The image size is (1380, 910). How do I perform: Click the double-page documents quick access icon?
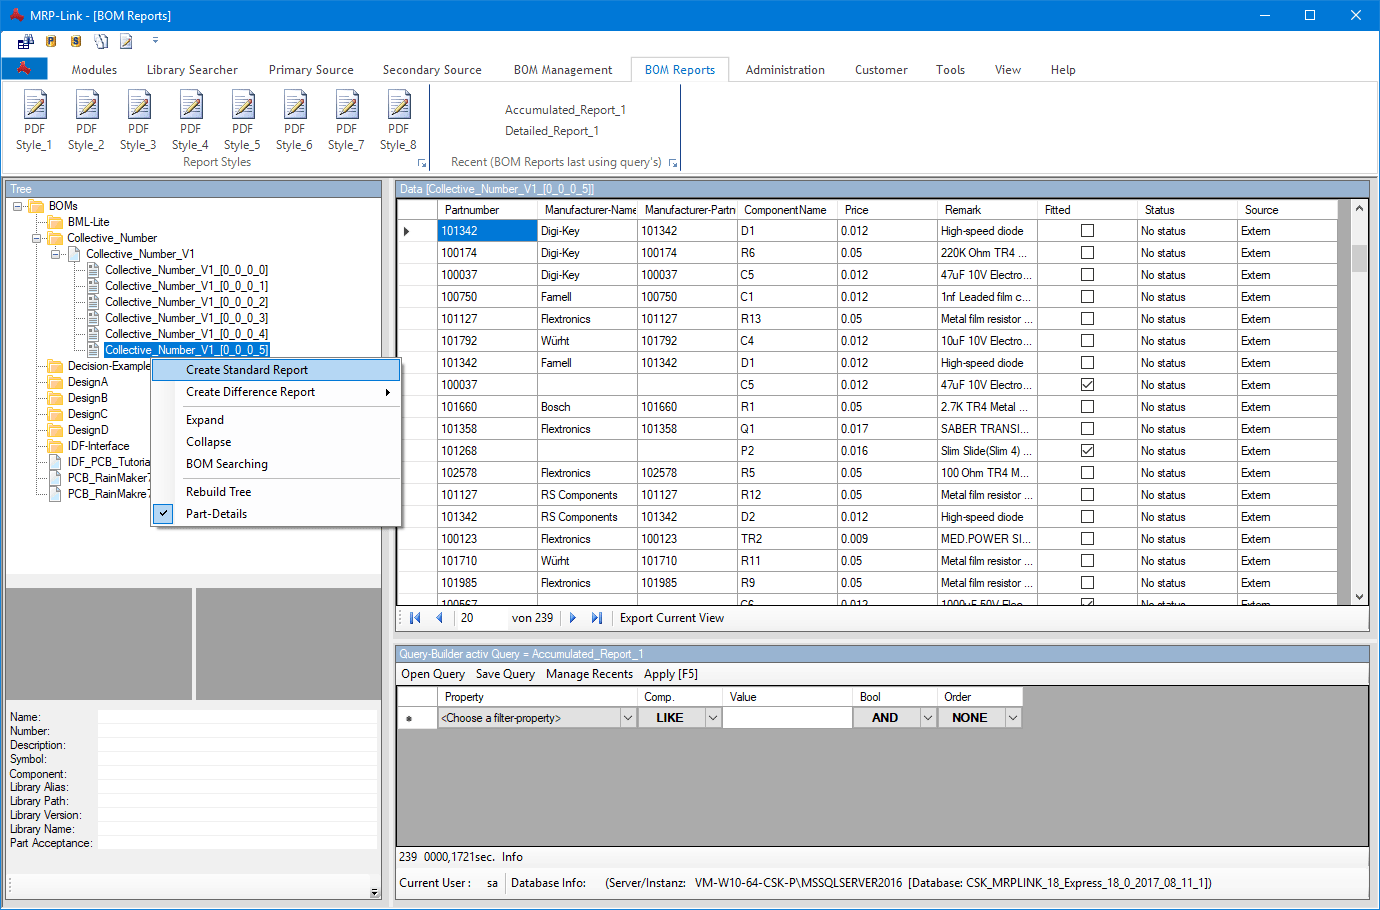point(101,41)
